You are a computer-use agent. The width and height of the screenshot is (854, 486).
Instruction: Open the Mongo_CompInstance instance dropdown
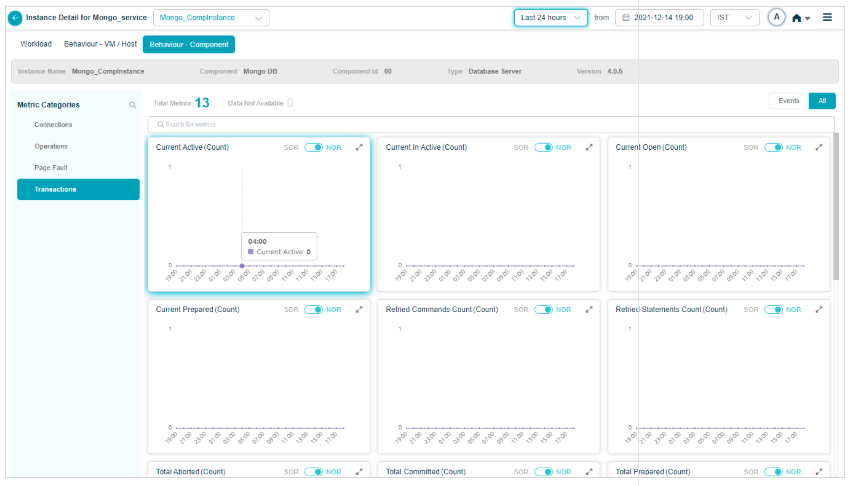pos(211,18)
